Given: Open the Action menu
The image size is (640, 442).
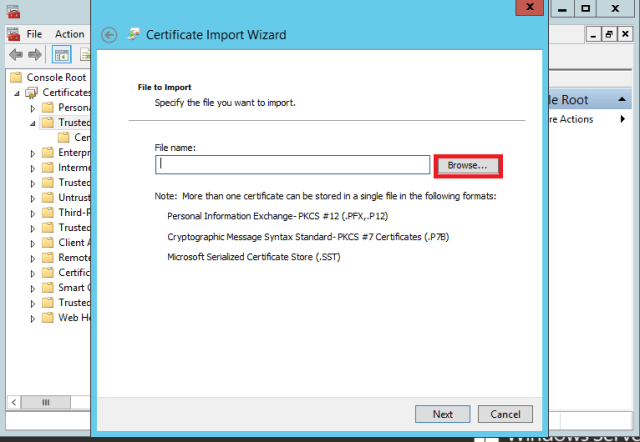Looking at the screenshot, I should click(x=69, y=34).
